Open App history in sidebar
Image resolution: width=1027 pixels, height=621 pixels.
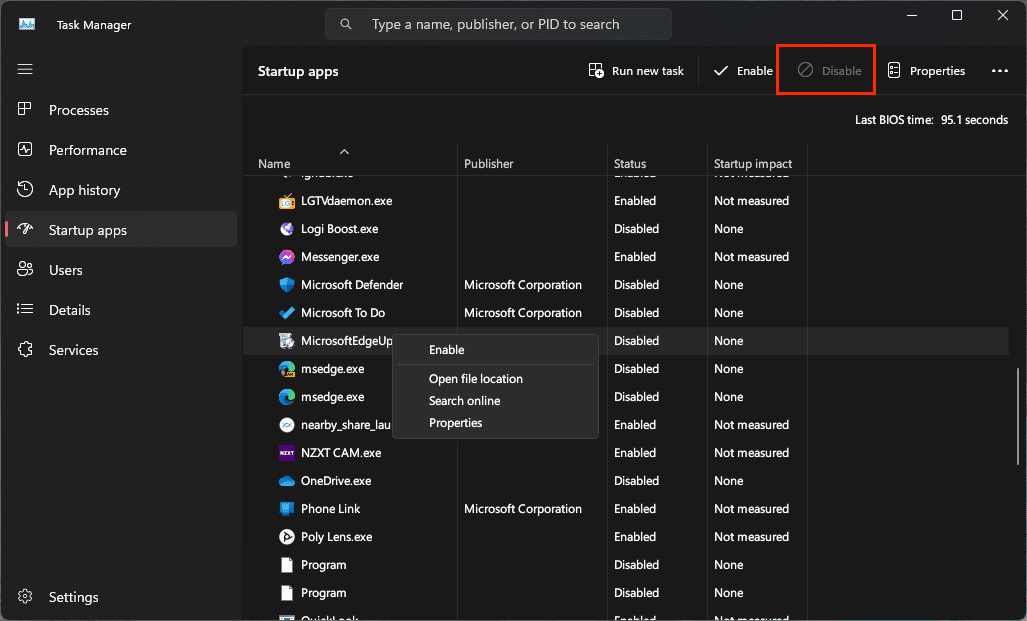(121, 190)
